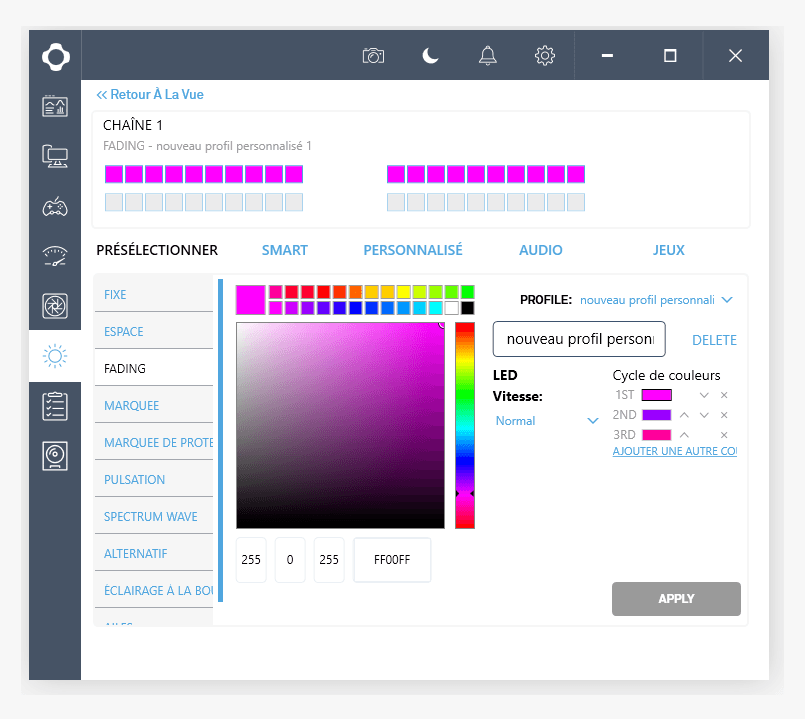Move the 2ND cycle color up
This screenshot has height=719, width=805.
pos(684,415)
